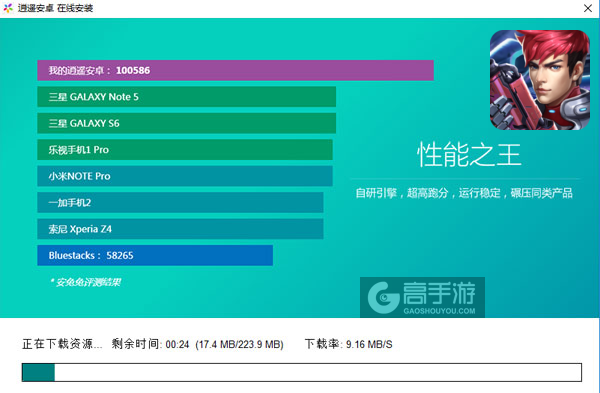The height and width of the screenshot is (393, 600).
Task: Click the 17.4 MB/223.9 MB size text
Action: (240, 344)
